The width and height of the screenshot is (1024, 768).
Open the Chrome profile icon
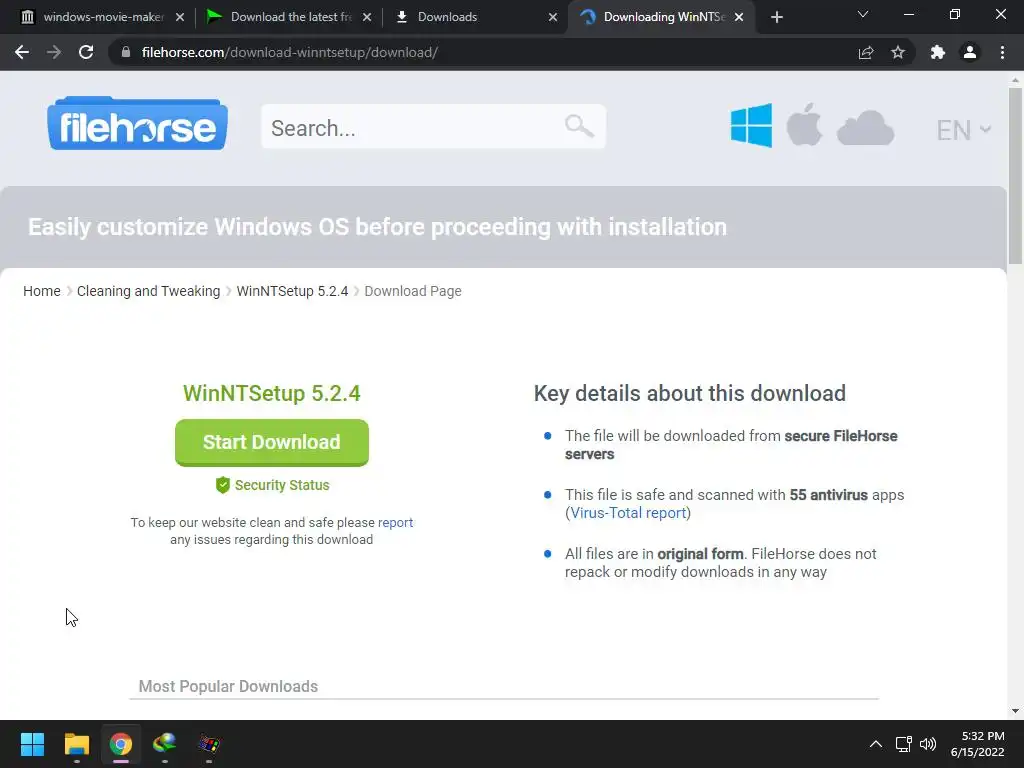pyautogui.click(x=970, y=52)
